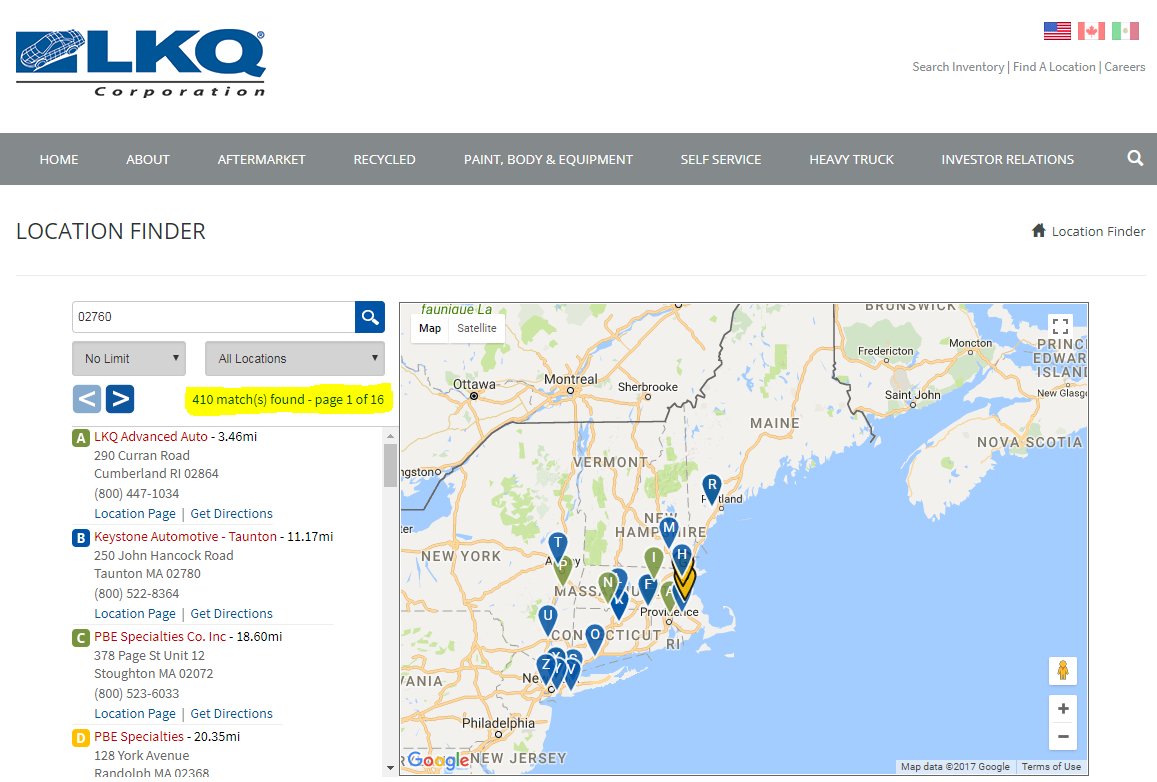
Task: Click green map marker I
Action: pos(653,562)
